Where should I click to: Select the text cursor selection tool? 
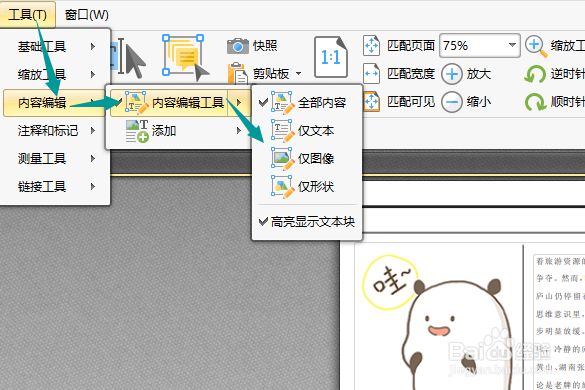129,58
